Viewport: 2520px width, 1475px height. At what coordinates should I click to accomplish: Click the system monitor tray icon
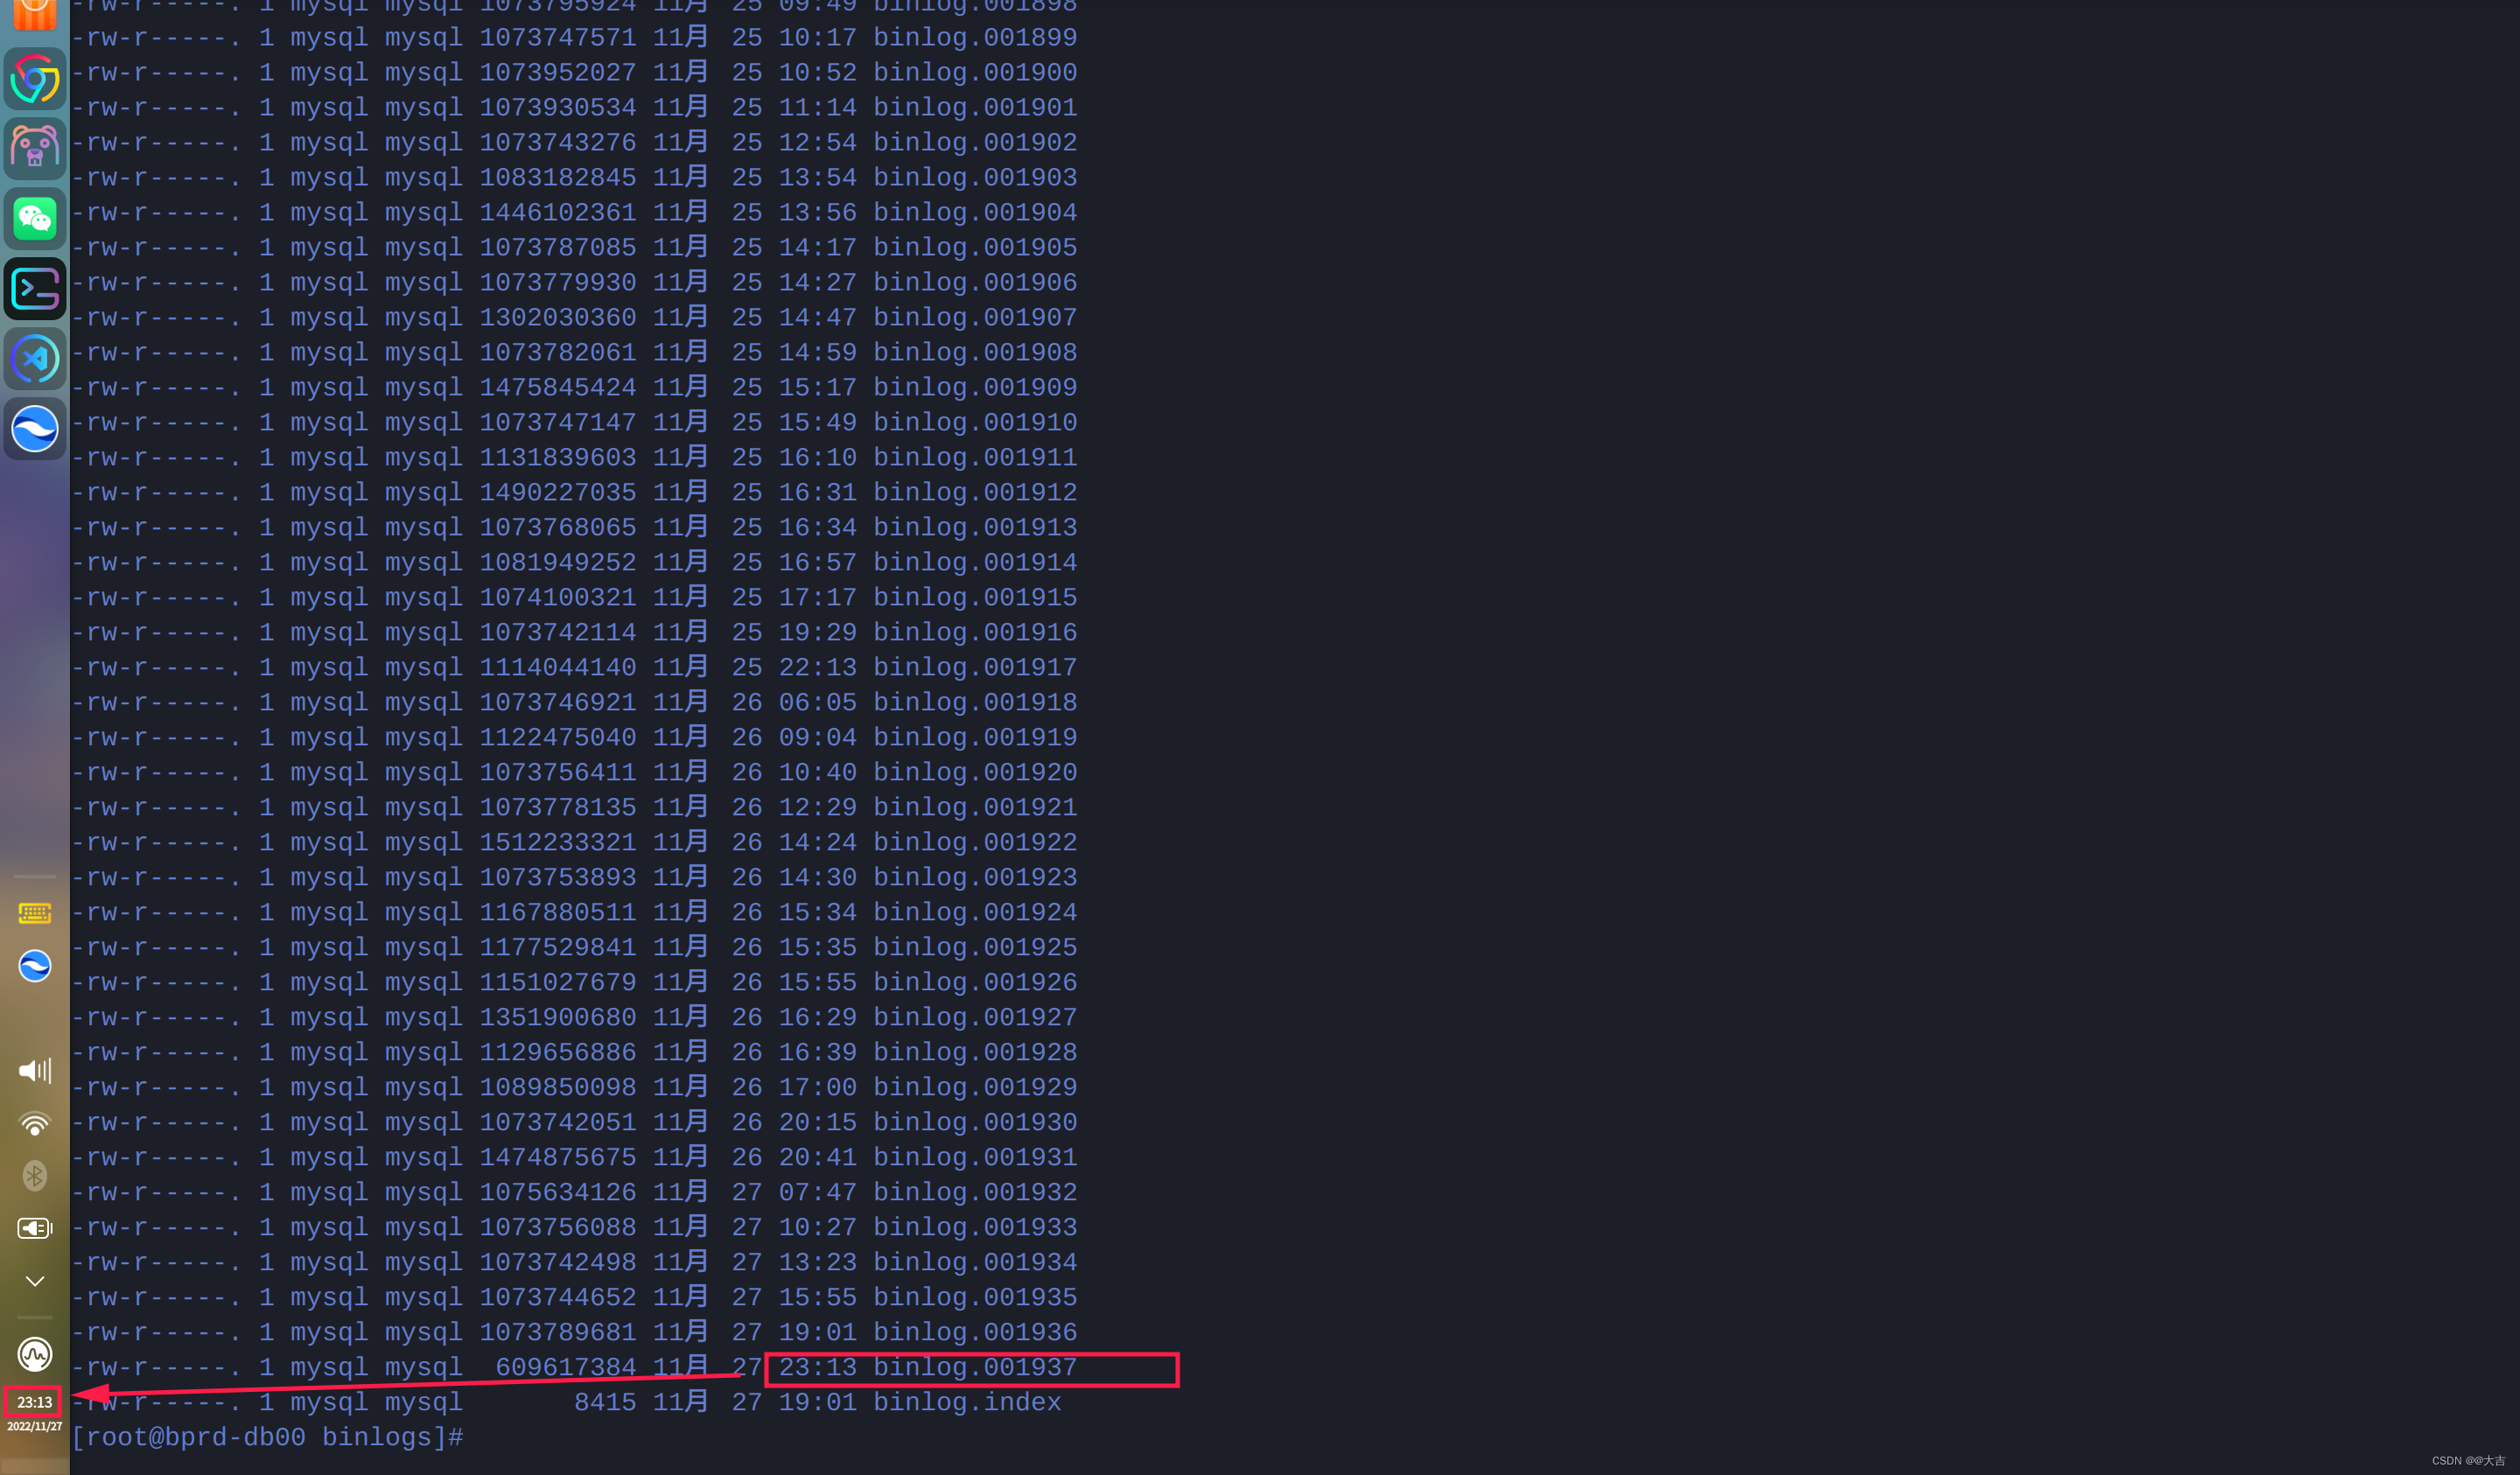[35, 1354]
